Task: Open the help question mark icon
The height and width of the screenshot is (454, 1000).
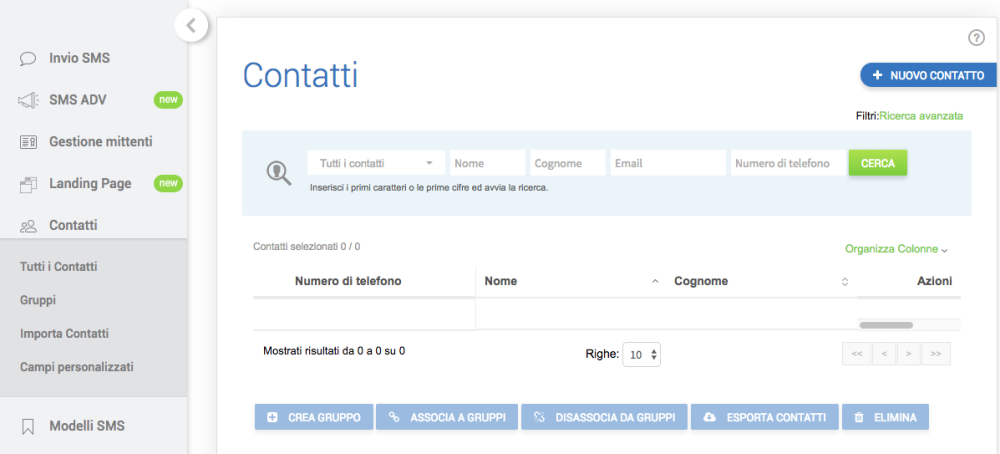Action: click(976, 38)
